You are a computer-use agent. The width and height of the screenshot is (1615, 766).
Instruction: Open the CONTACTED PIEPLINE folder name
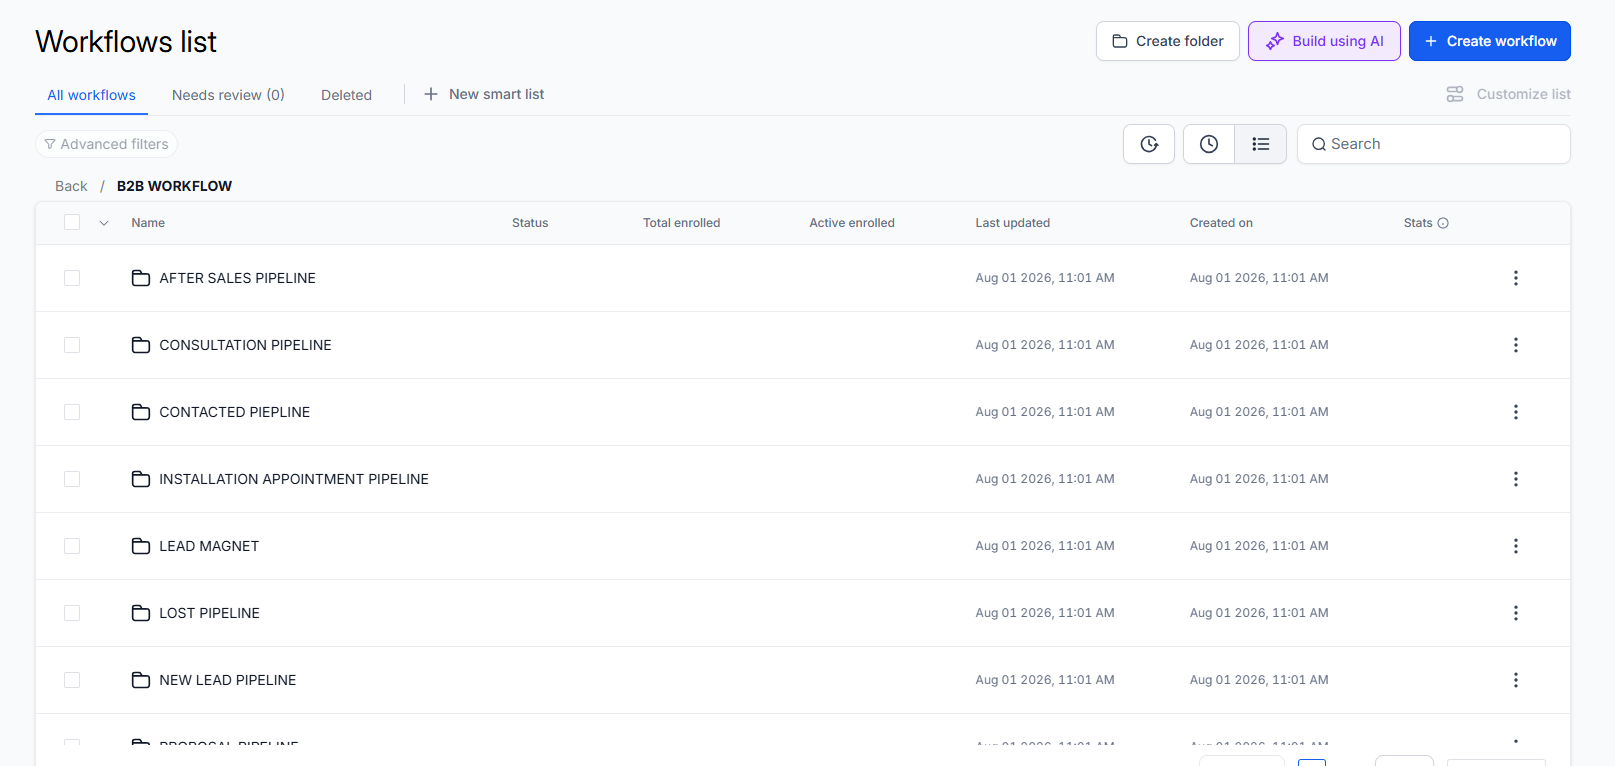coord(235,412)
